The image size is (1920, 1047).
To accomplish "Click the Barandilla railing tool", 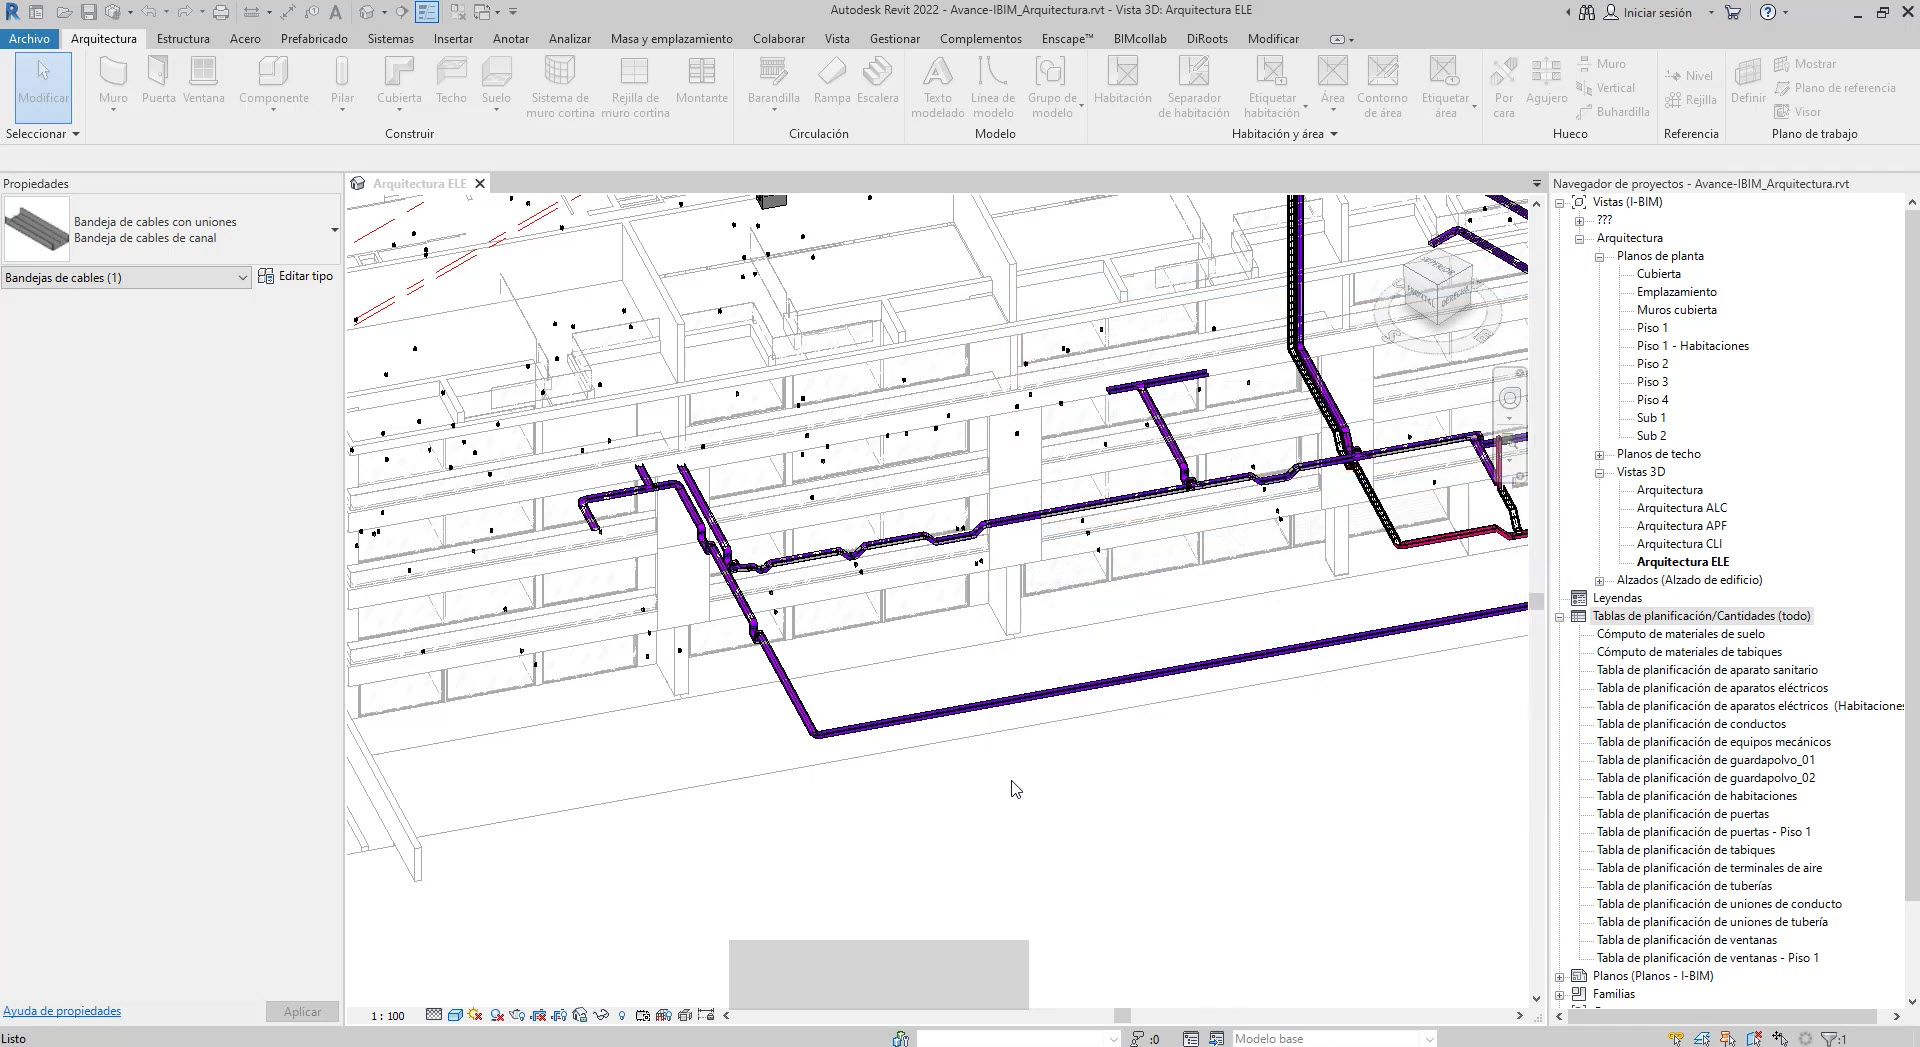I will click(773, 80).
